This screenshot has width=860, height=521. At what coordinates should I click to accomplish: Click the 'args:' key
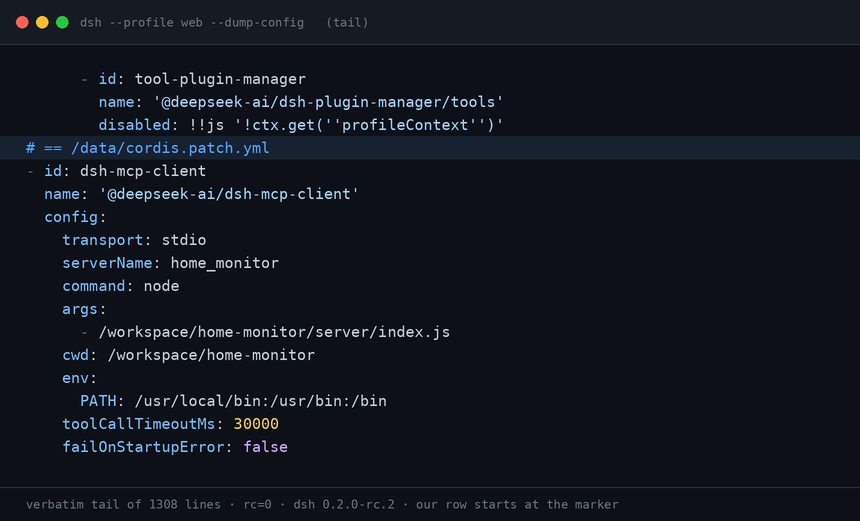(x=84, y=309)
